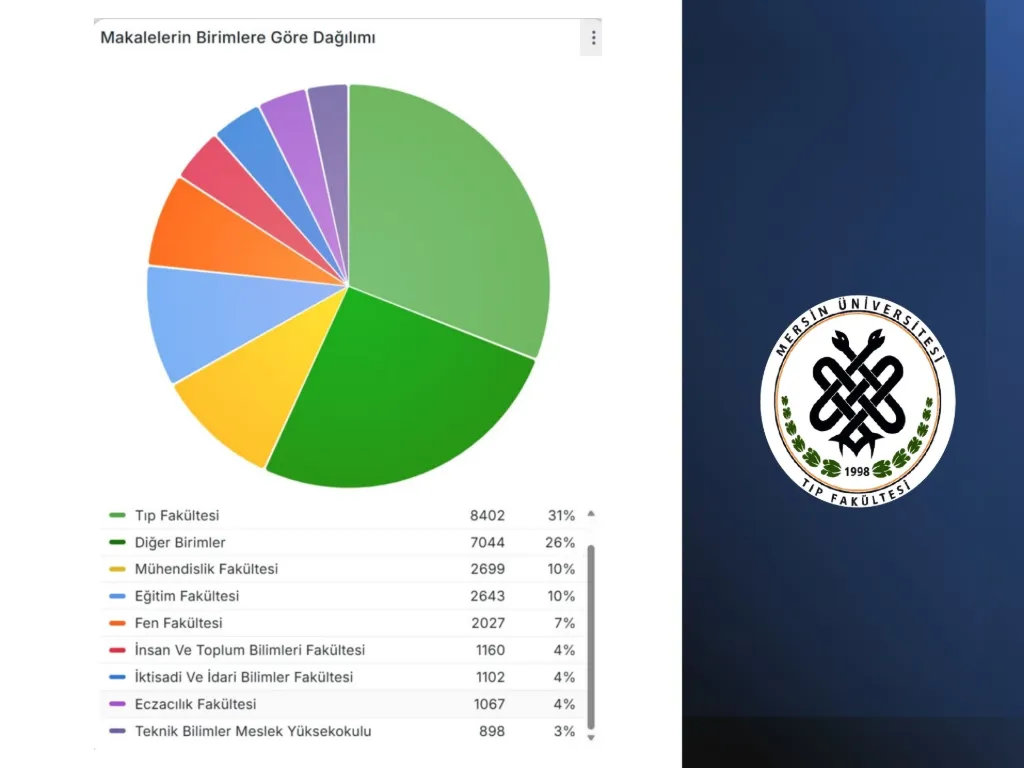The height and width of the screenshot is (768, 1024).
Task: Select İnsan Ve Toplum Bilimleri Fakültesi label
Action: [249, 650]
